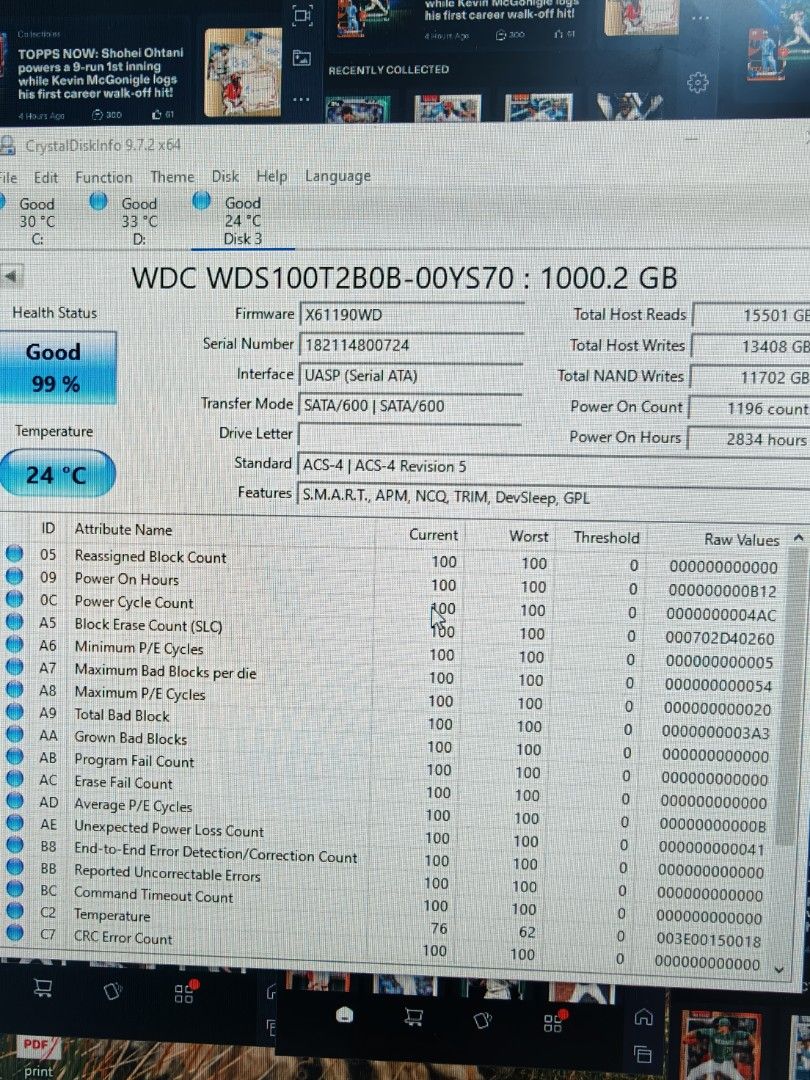
Task: Select raw value 003E00150018
Action: point(708,941)
